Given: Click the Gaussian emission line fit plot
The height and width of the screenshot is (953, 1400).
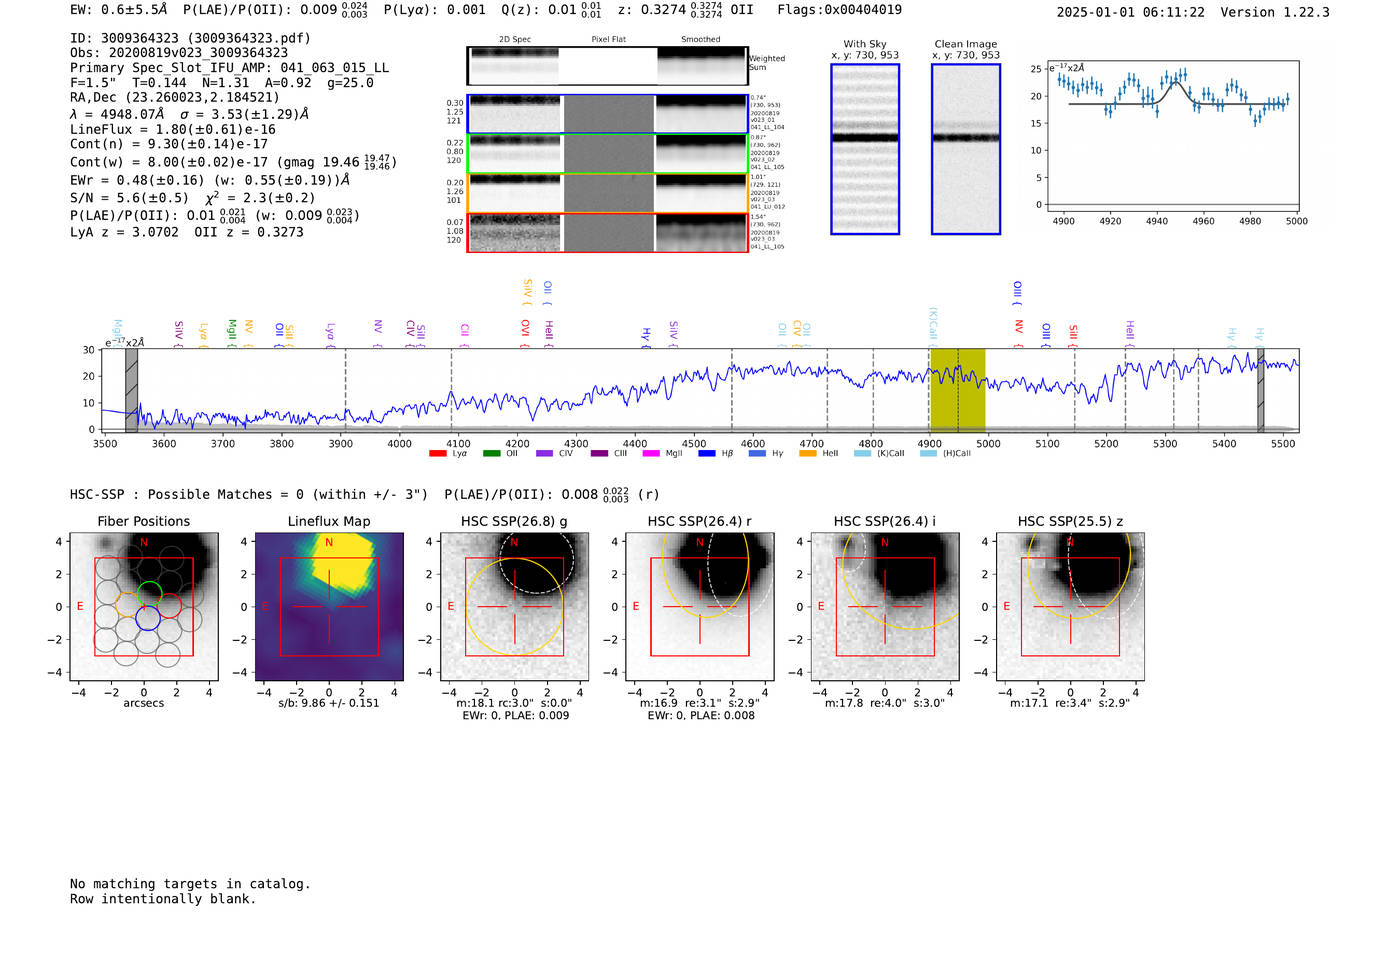Looking at the screenshot, I should point(1172,136).
